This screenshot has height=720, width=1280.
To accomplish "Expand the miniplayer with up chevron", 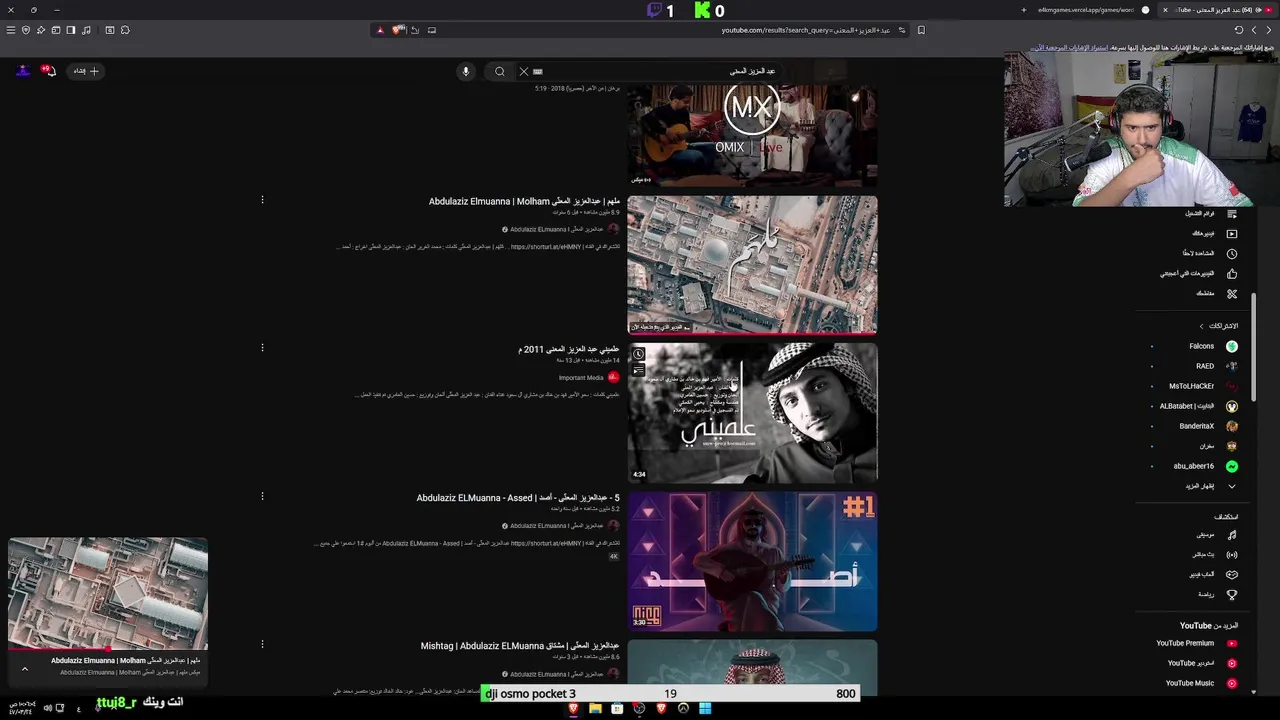I will (25, 668).
